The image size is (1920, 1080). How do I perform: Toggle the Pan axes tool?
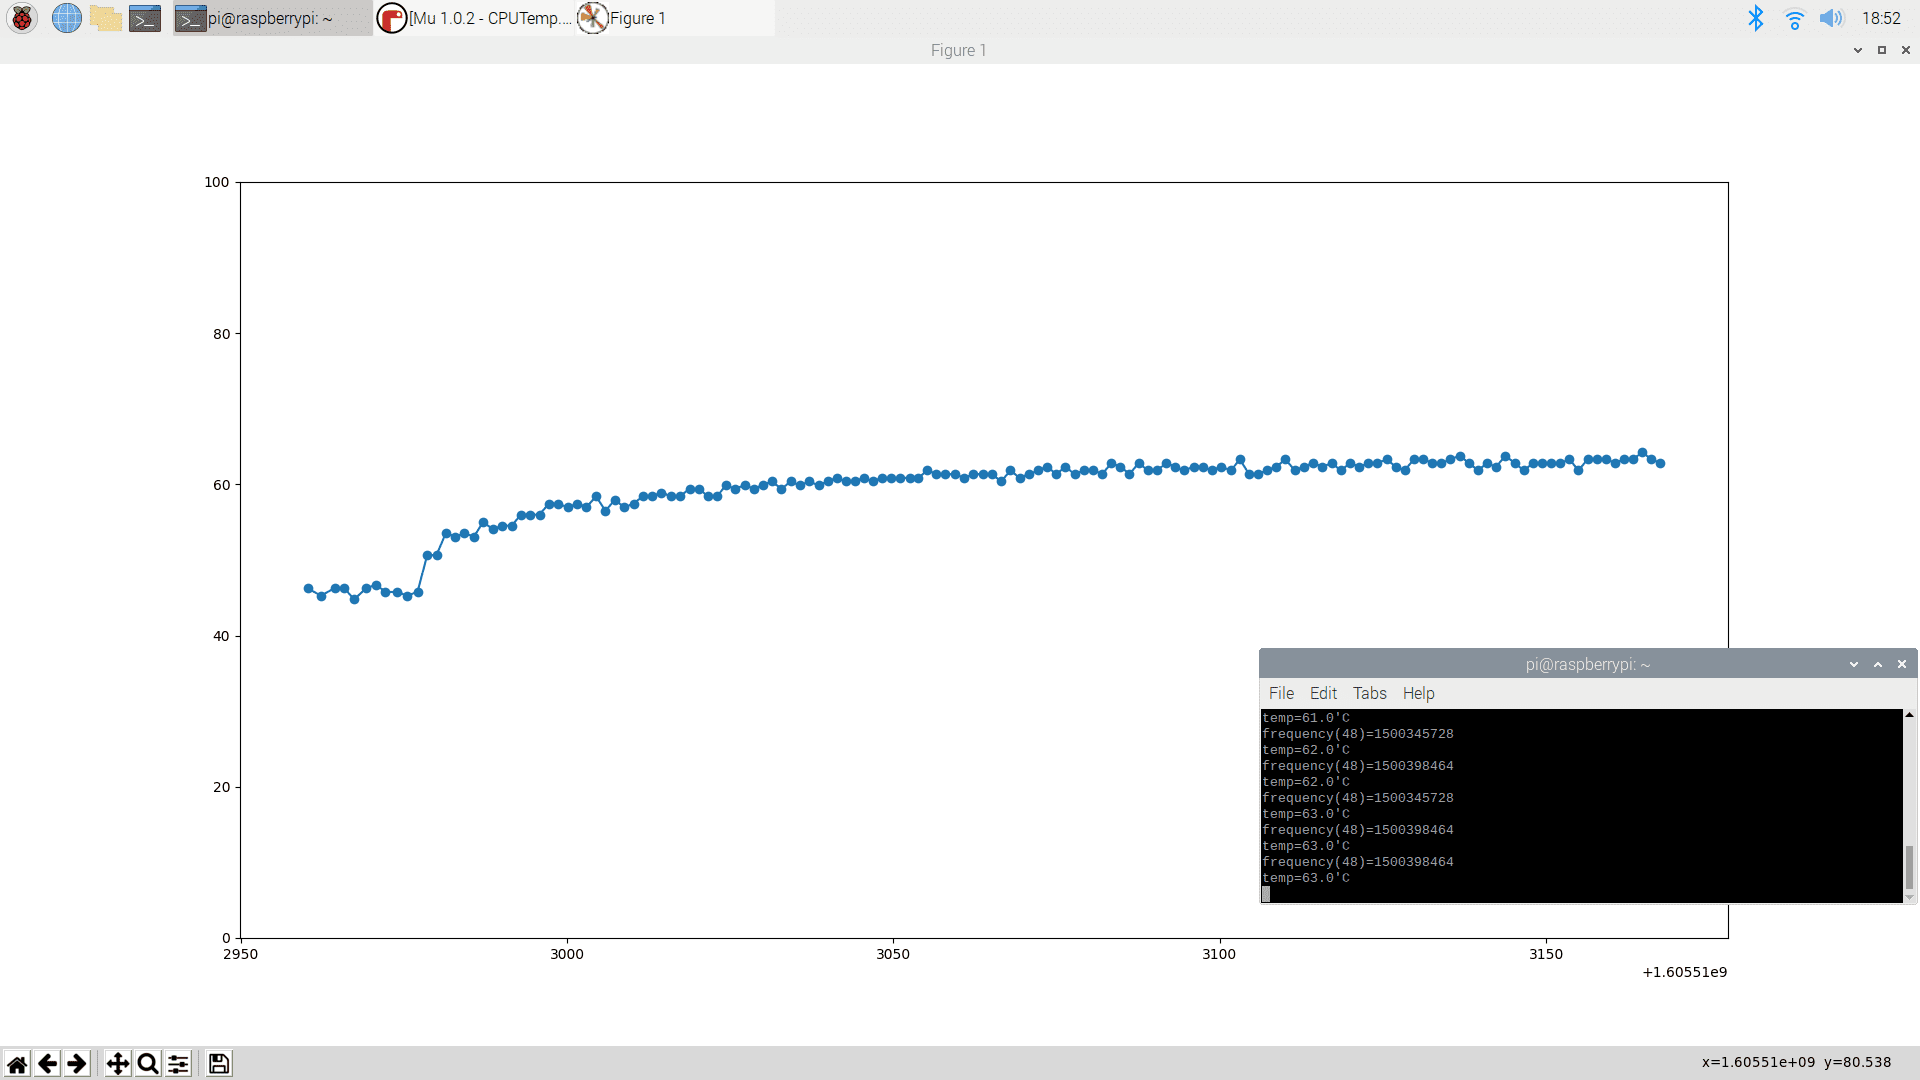pos(117,1063)
